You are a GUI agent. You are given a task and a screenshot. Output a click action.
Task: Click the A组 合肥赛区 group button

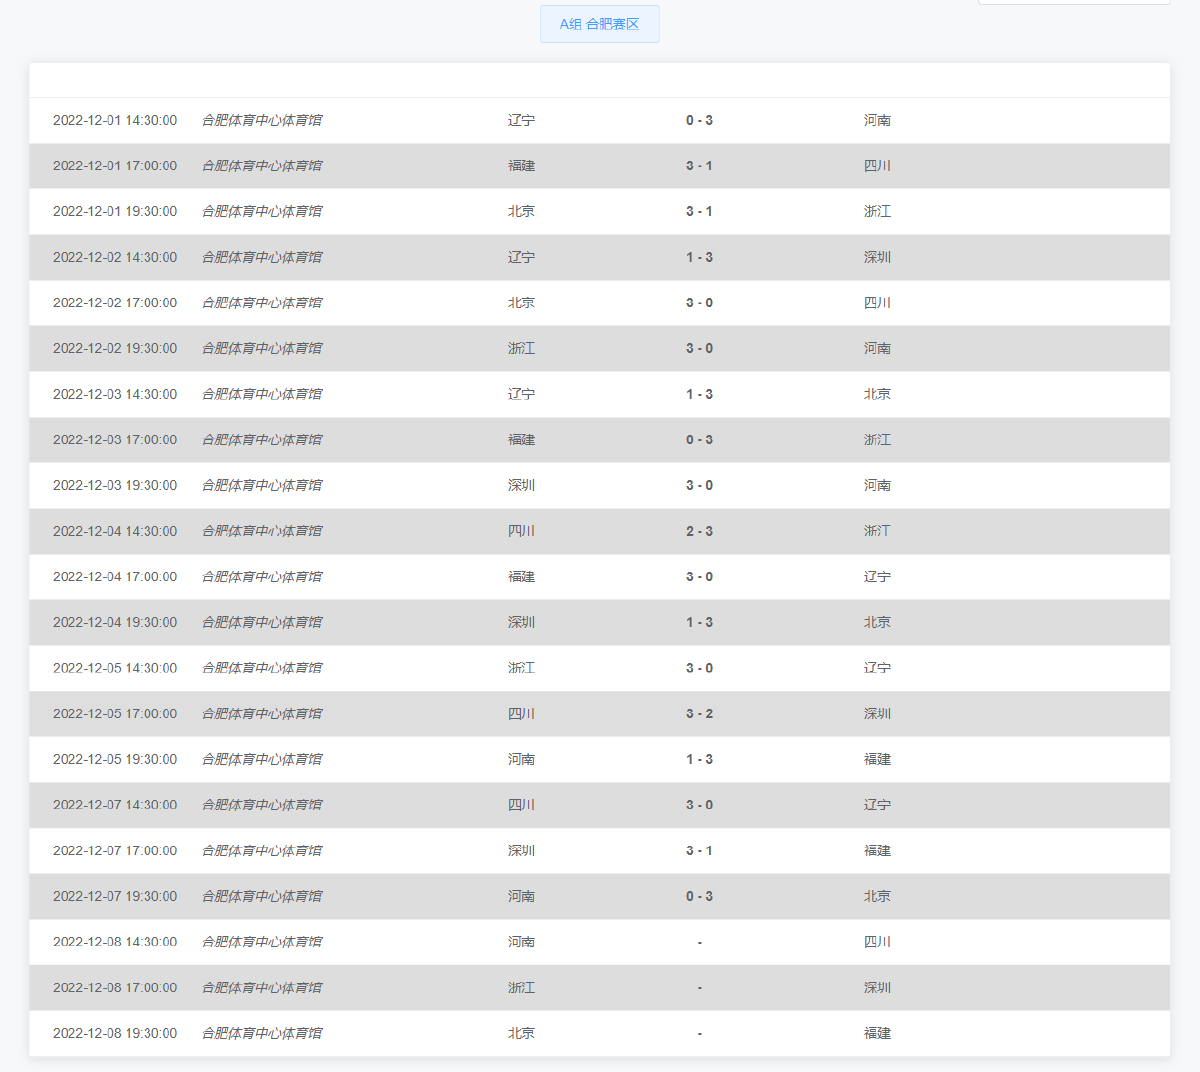pos(600,24)
